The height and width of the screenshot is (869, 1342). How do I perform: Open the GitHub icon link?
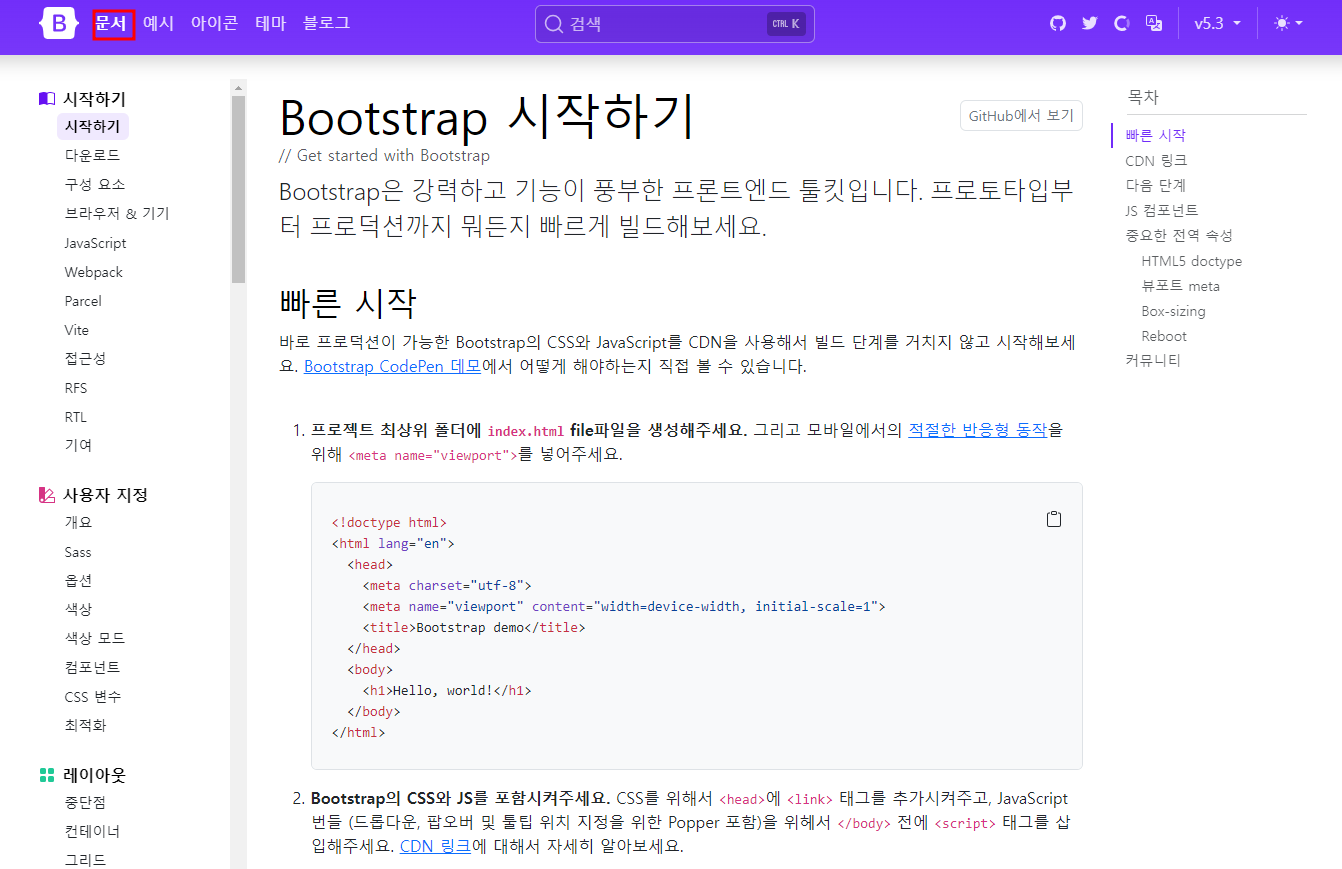pos(1058,23)
